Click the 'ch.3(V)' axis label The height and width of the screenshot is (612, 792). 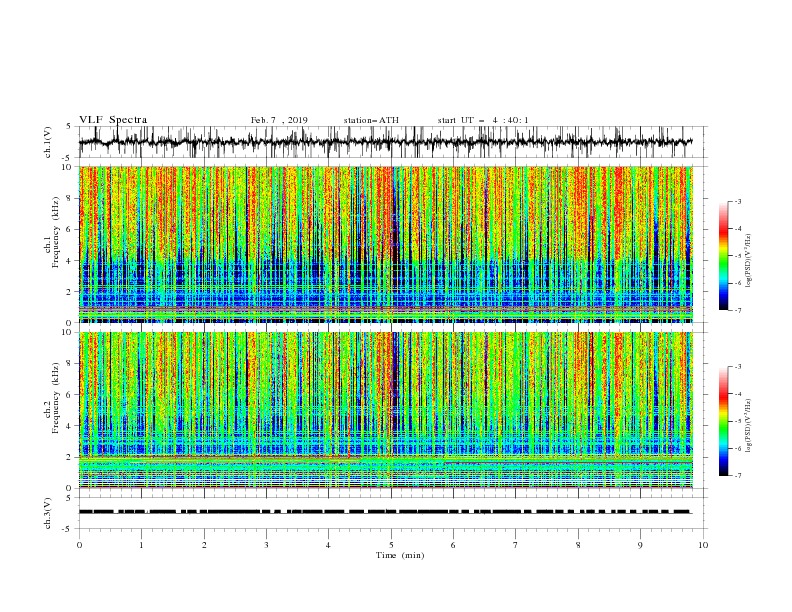(48, 513)
